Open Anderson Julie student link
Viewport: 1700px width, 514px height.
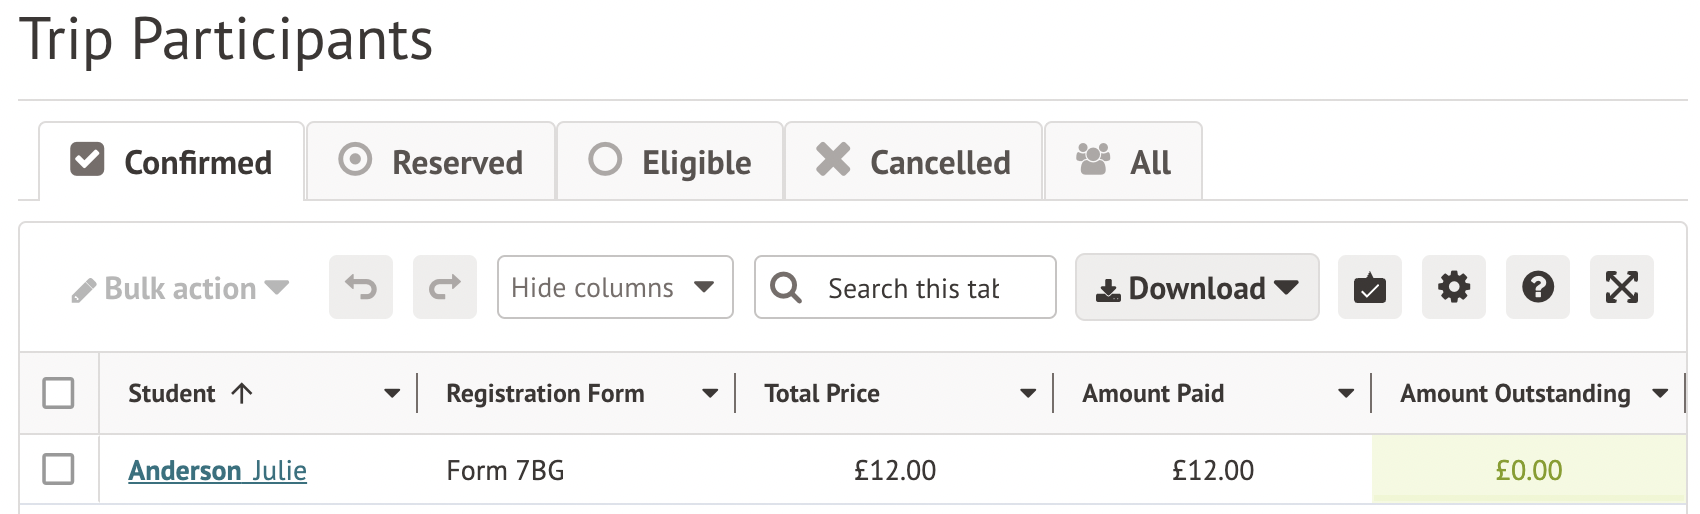point(217,470)
